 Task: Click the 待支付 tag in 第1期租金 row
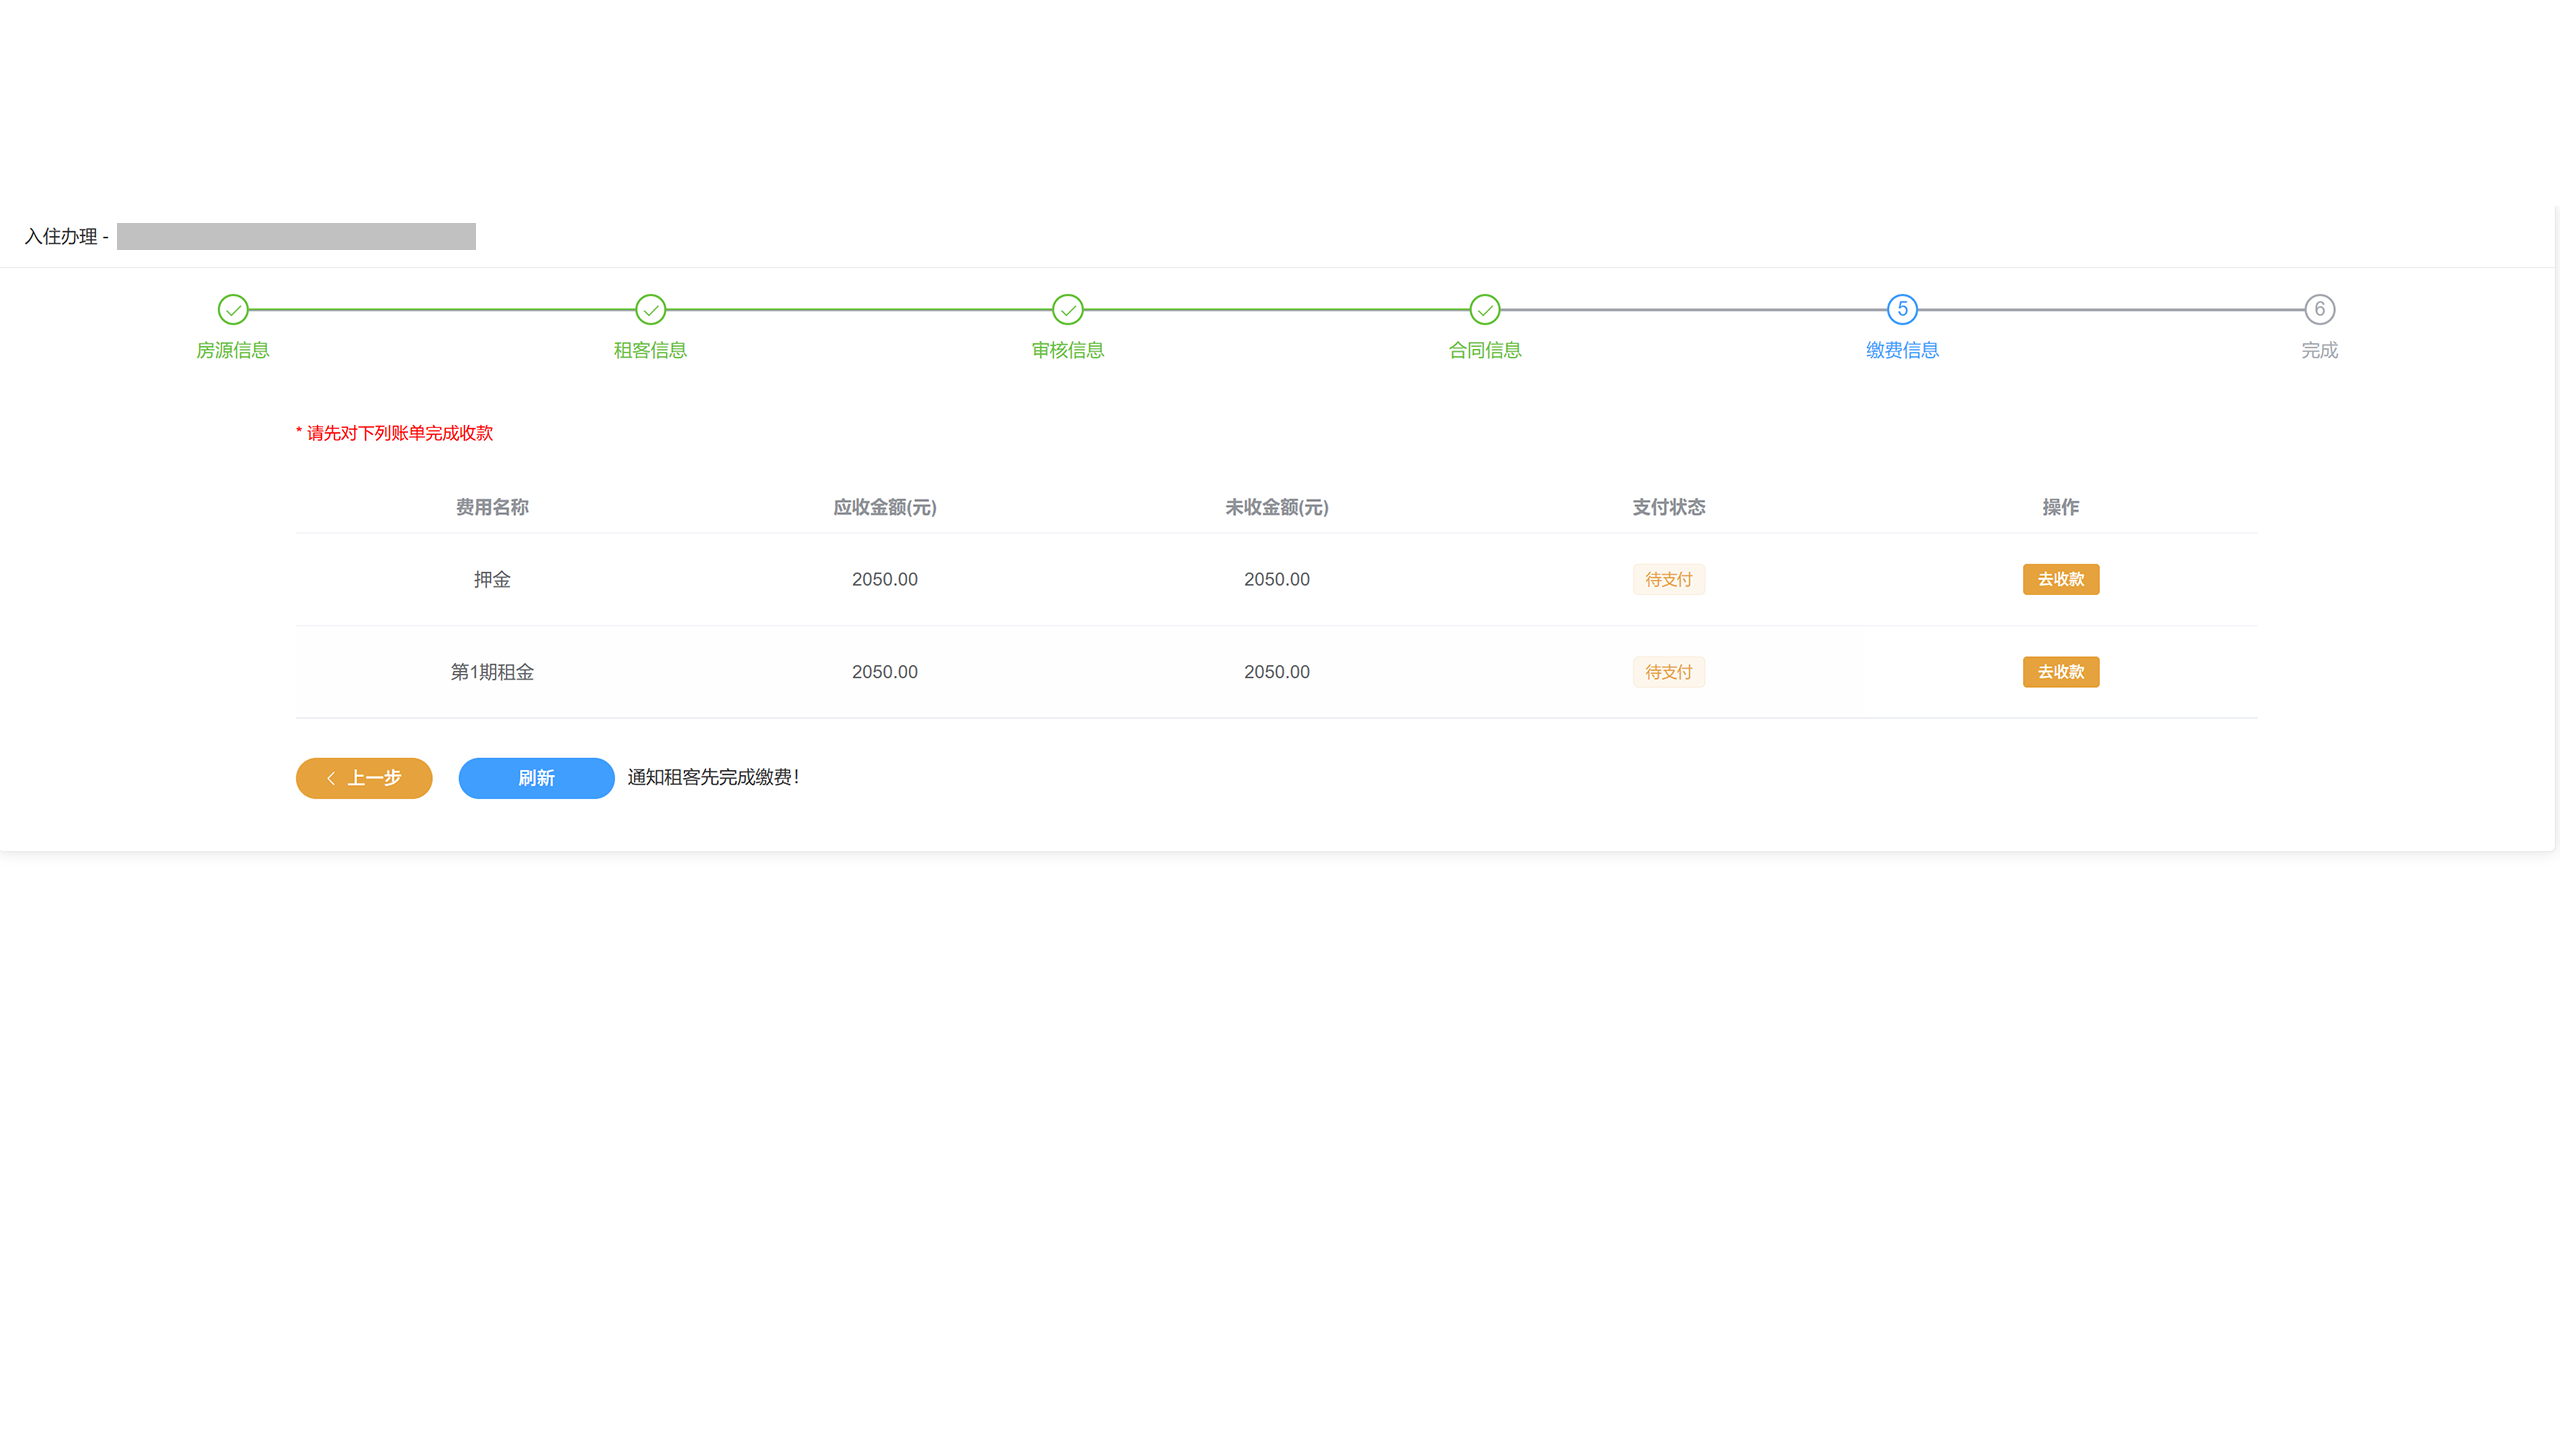pyautogui.click(x=1668, y=672)
